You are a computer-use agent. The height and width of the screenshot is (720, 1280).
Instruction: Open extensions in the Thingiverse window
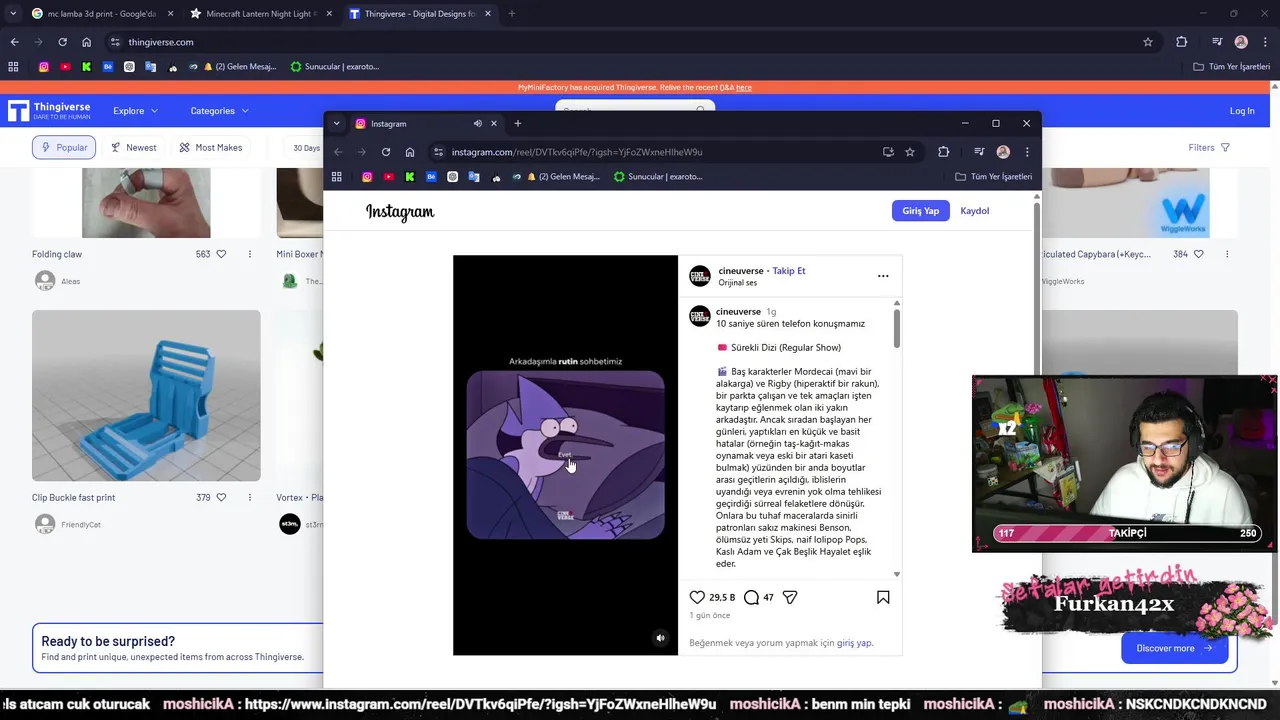point(1181,42)
